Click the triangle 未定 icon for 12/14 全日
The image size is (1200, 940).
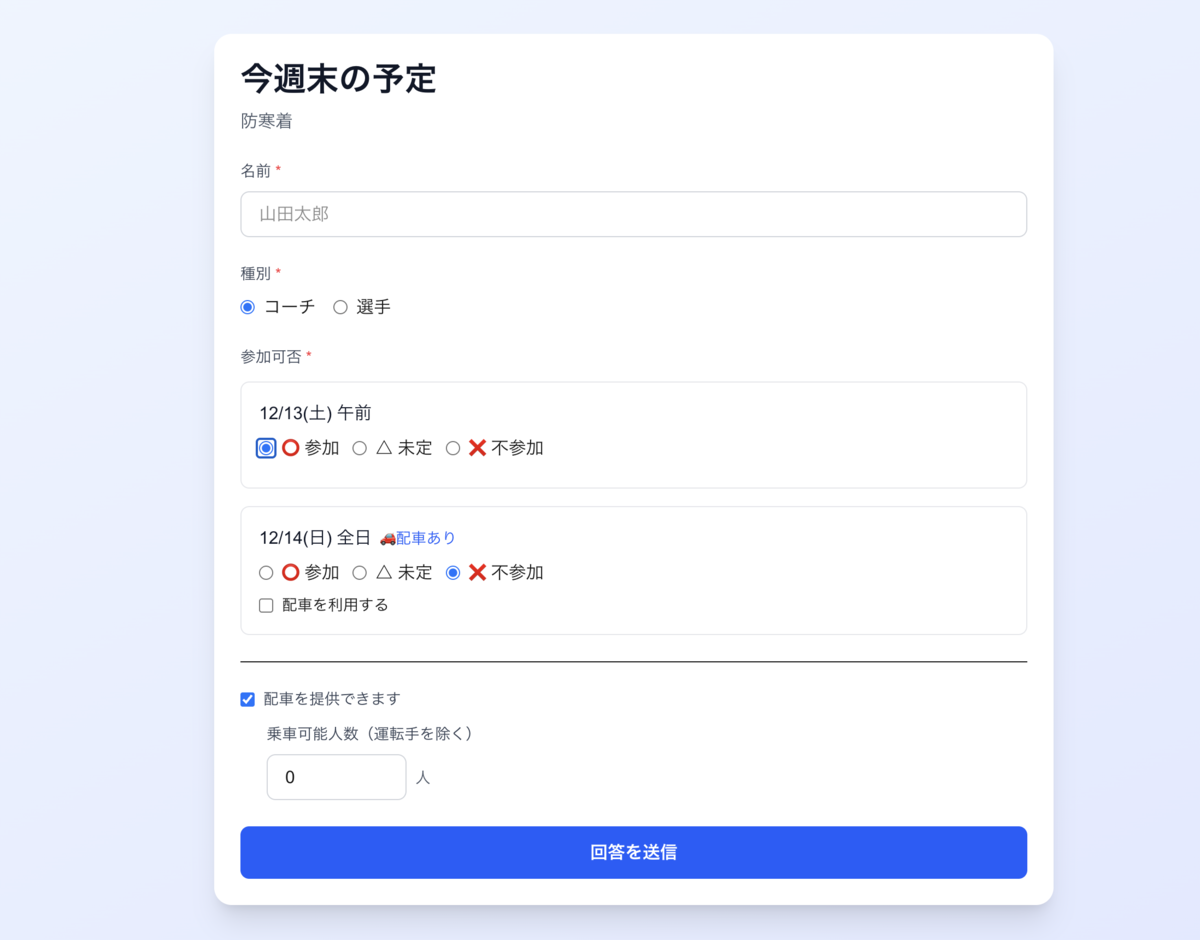(384, 573)
